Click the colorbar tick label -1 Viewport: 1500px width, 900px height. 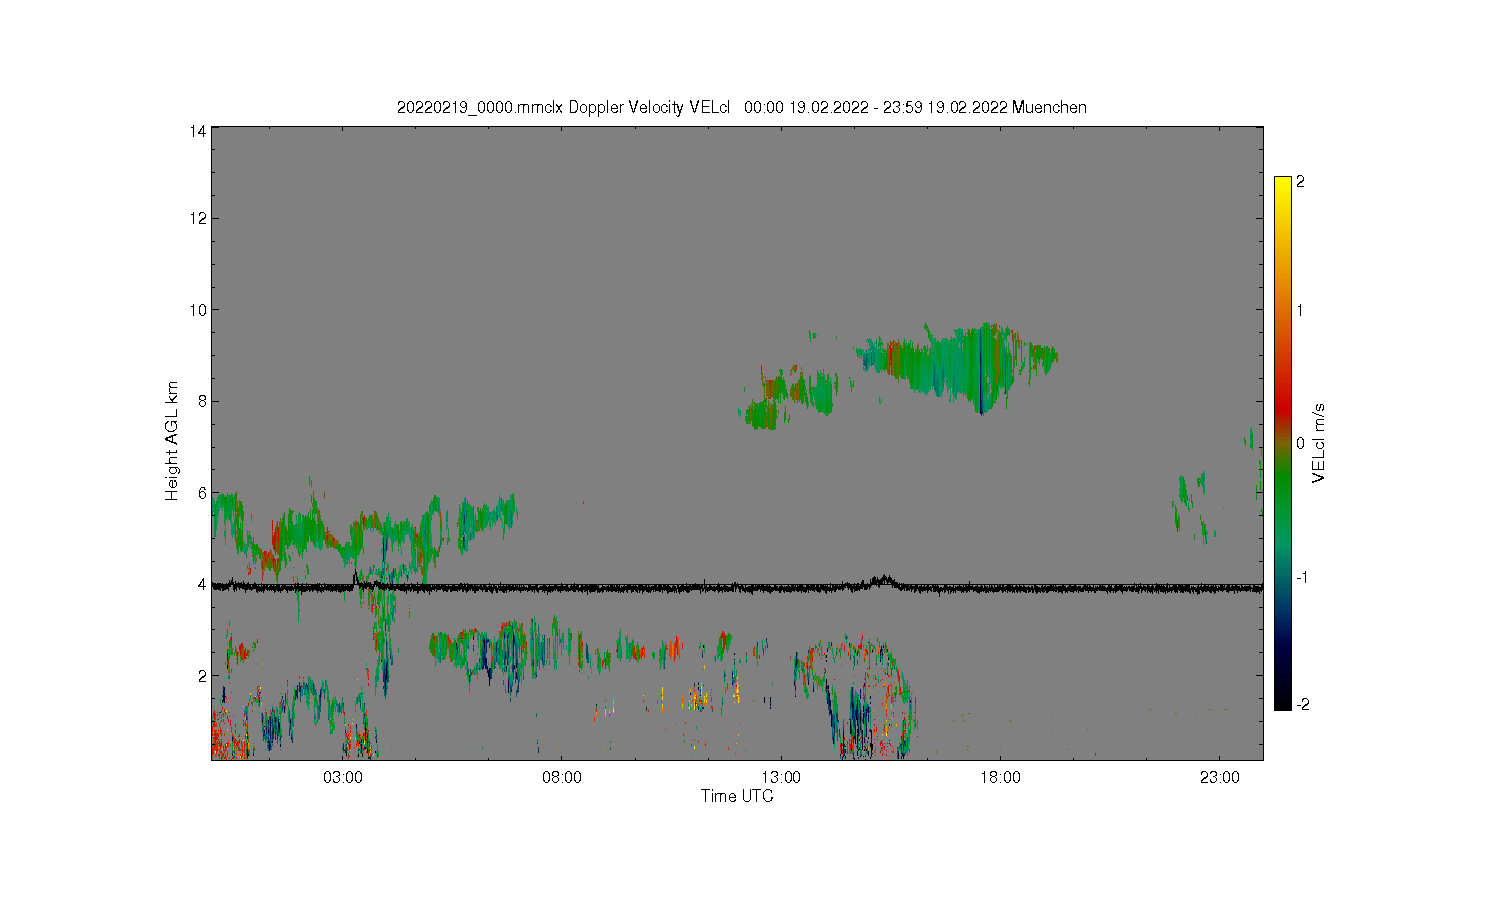tap(1301, 577)
